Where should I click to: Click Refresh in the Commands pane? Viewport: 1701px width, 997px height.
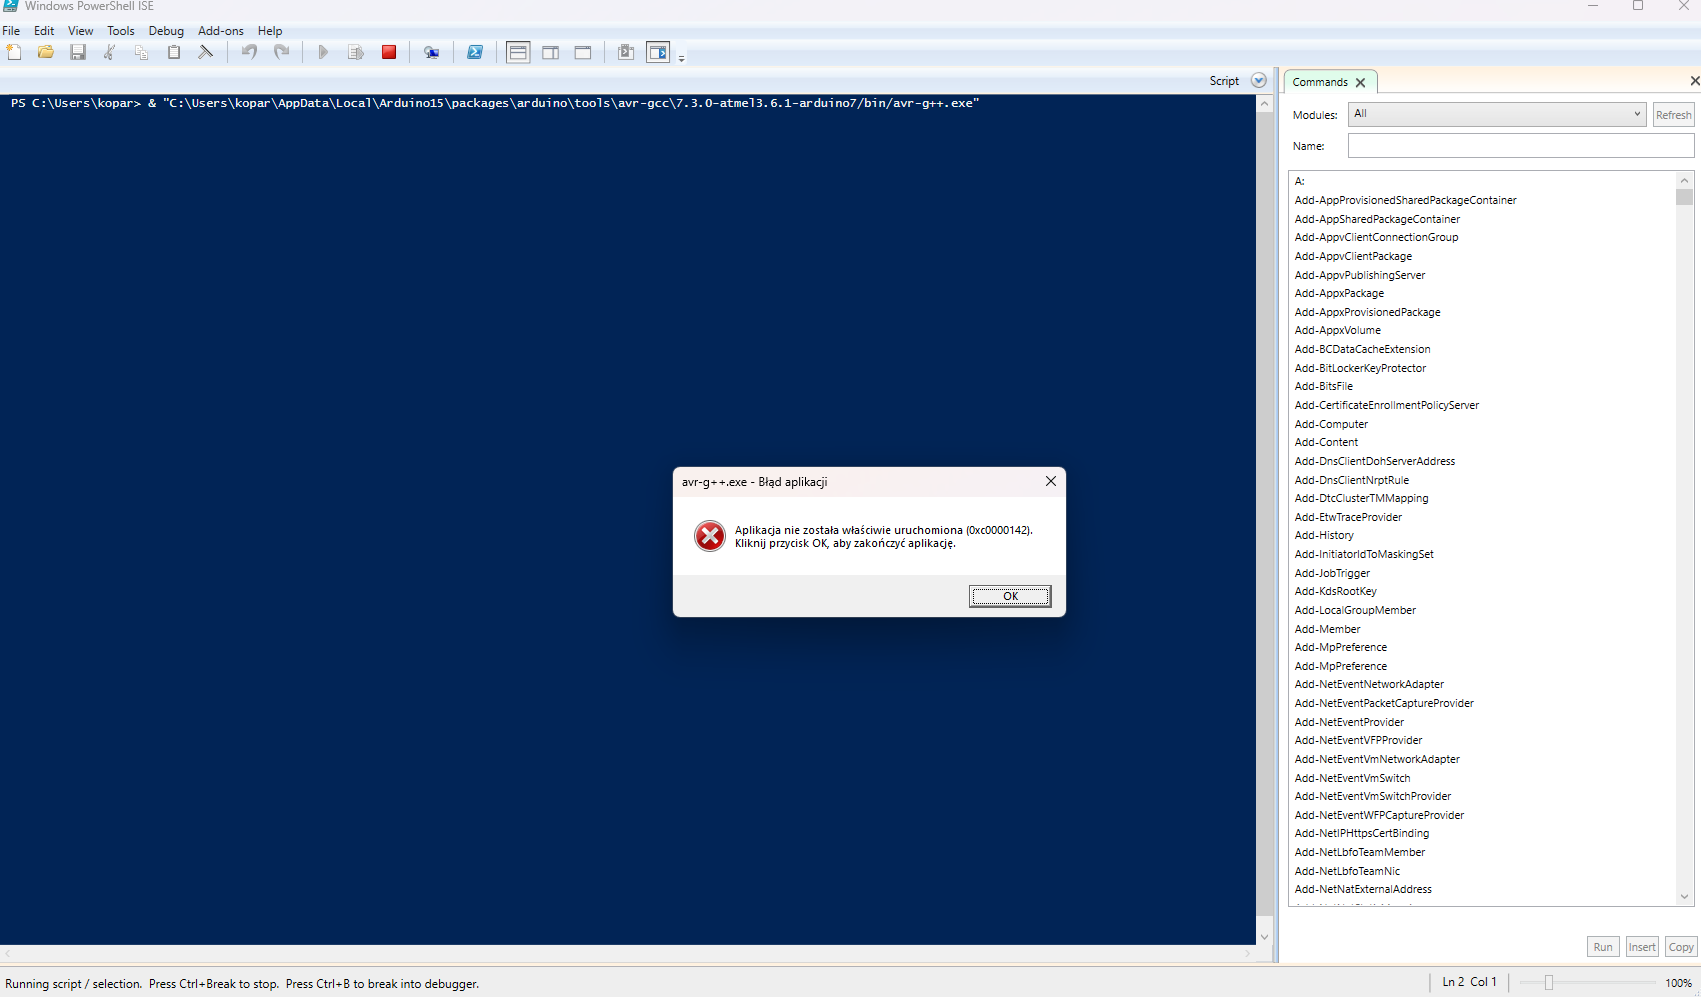coord(1673,114)
